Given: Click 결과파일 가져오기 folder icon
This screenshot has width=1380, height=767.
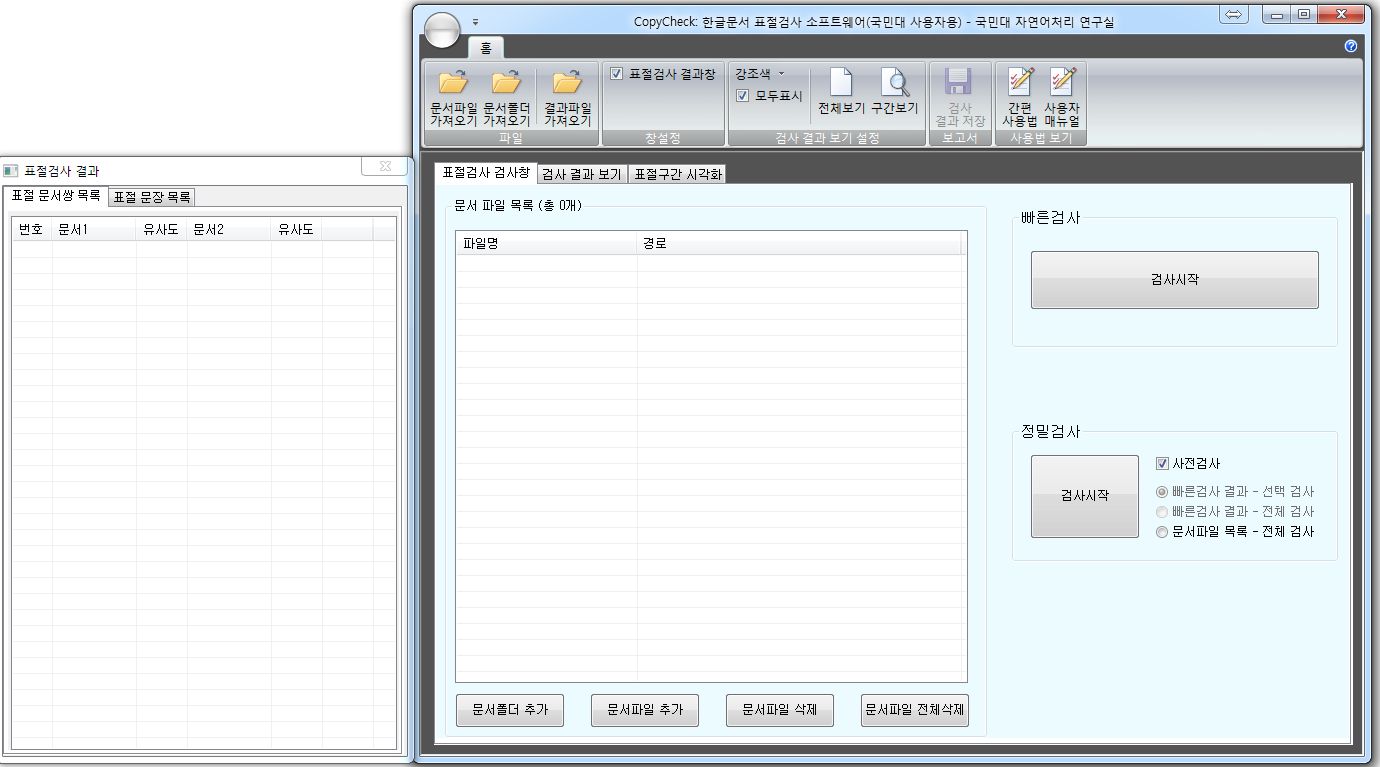Looking at the screenshot, I should pos(567,83).
